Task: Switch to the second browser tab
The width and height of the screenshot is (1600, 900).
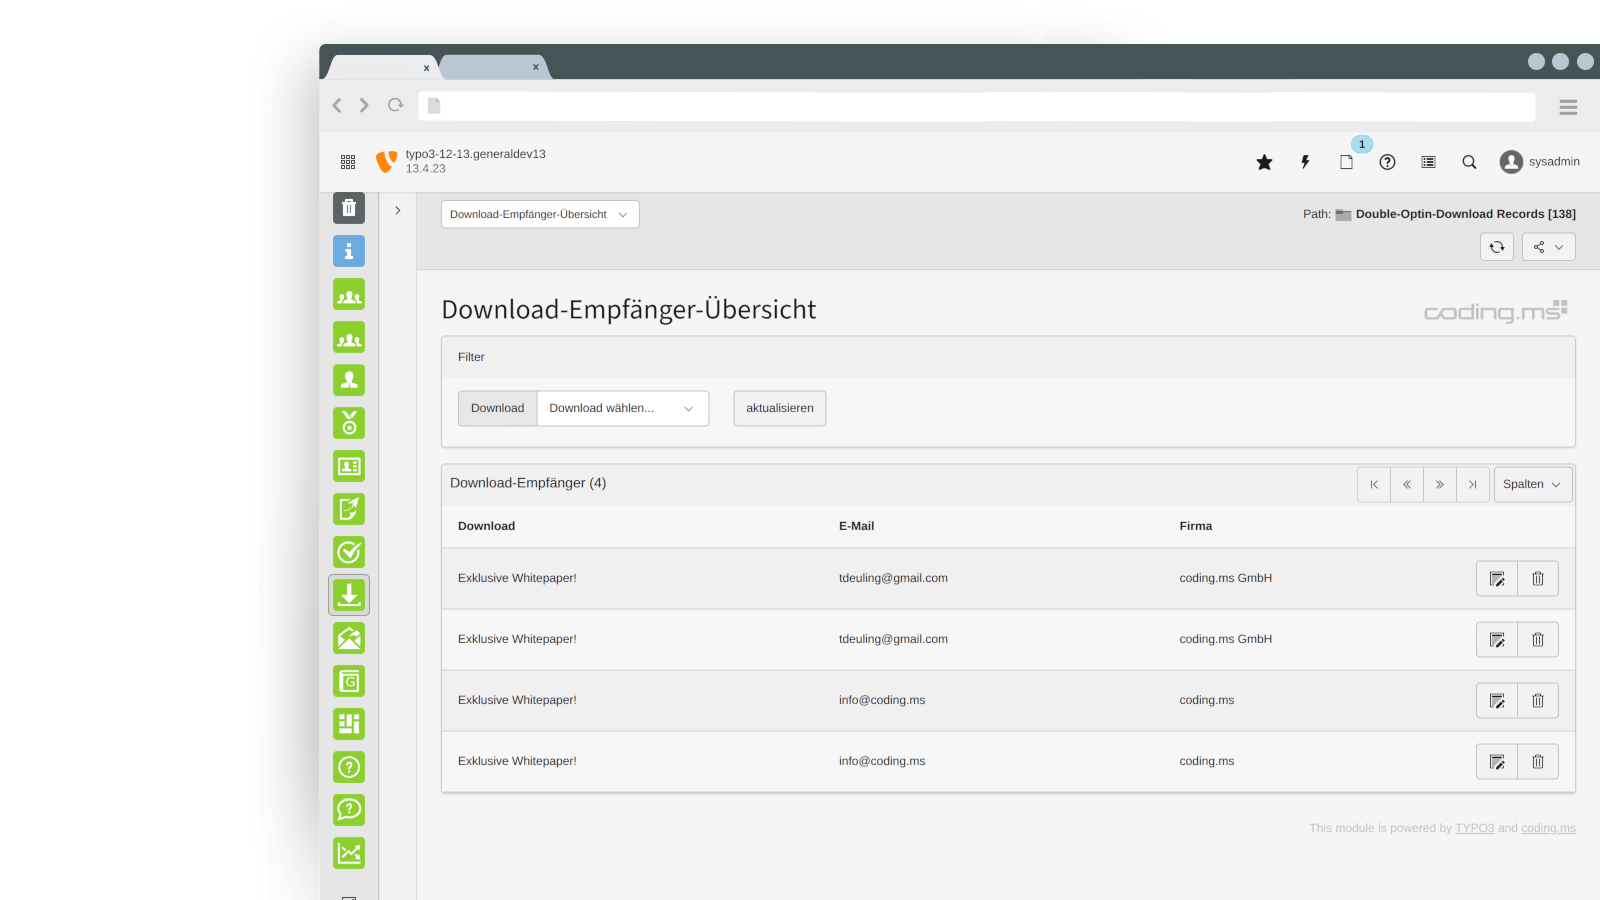Action: (x=492, y=67)
